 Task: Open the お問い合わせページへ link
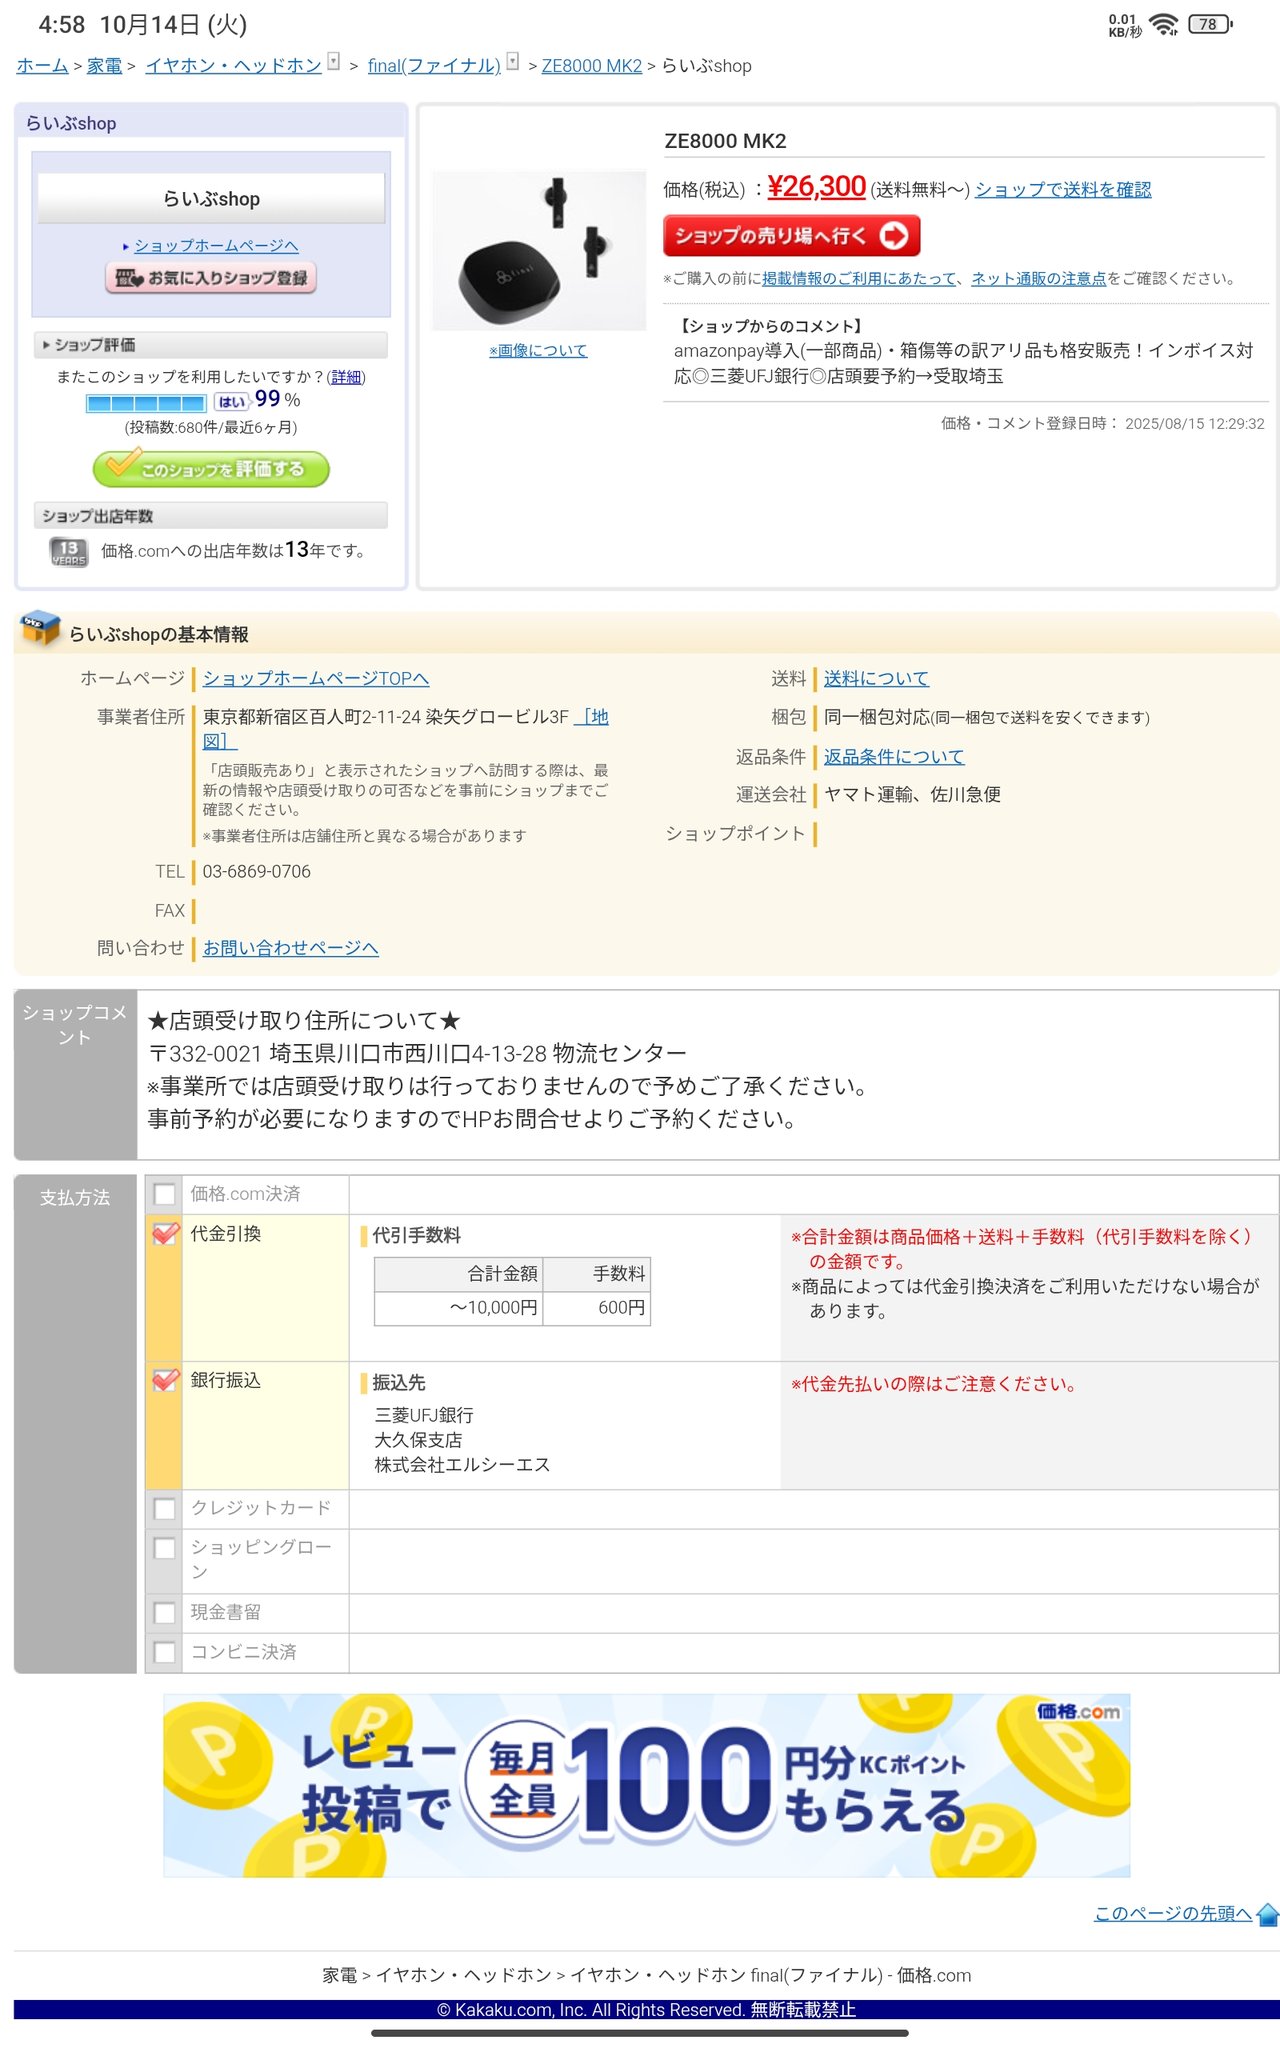coord(291,948)
